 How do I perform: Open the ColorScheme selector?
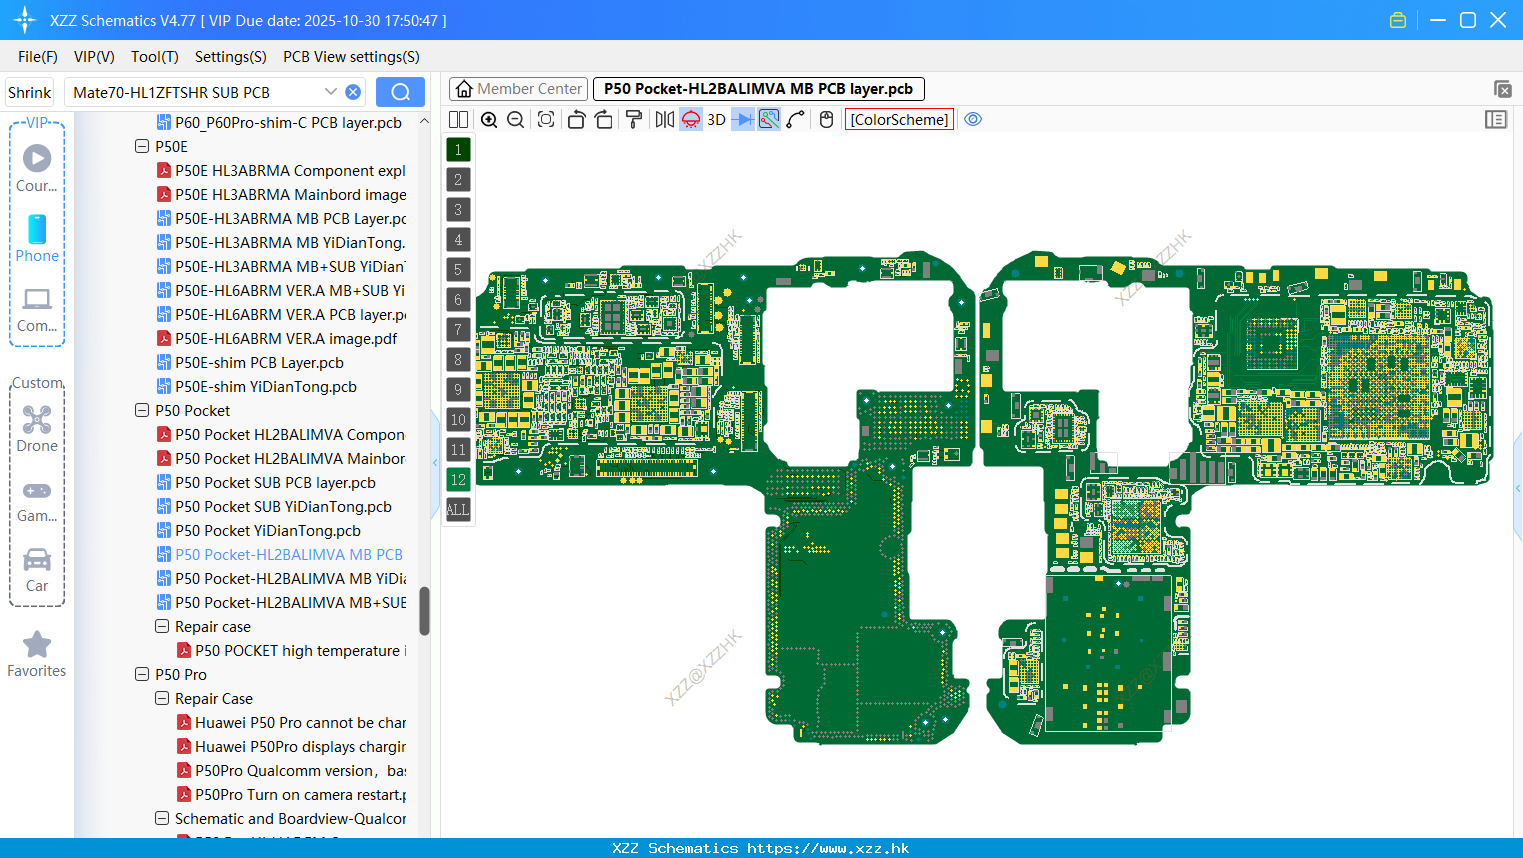(x=899, y=119)
